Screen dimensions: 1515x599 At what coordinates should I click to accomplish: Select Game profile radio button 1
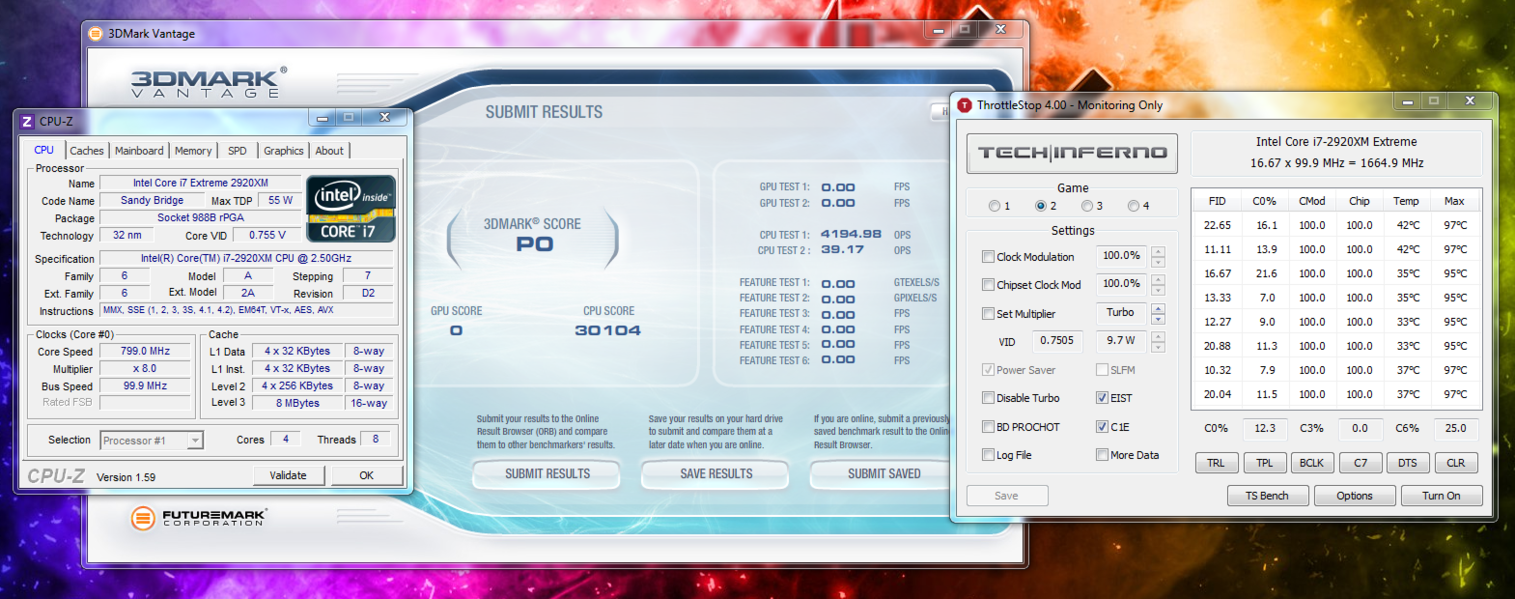click(x=994, y=206)
